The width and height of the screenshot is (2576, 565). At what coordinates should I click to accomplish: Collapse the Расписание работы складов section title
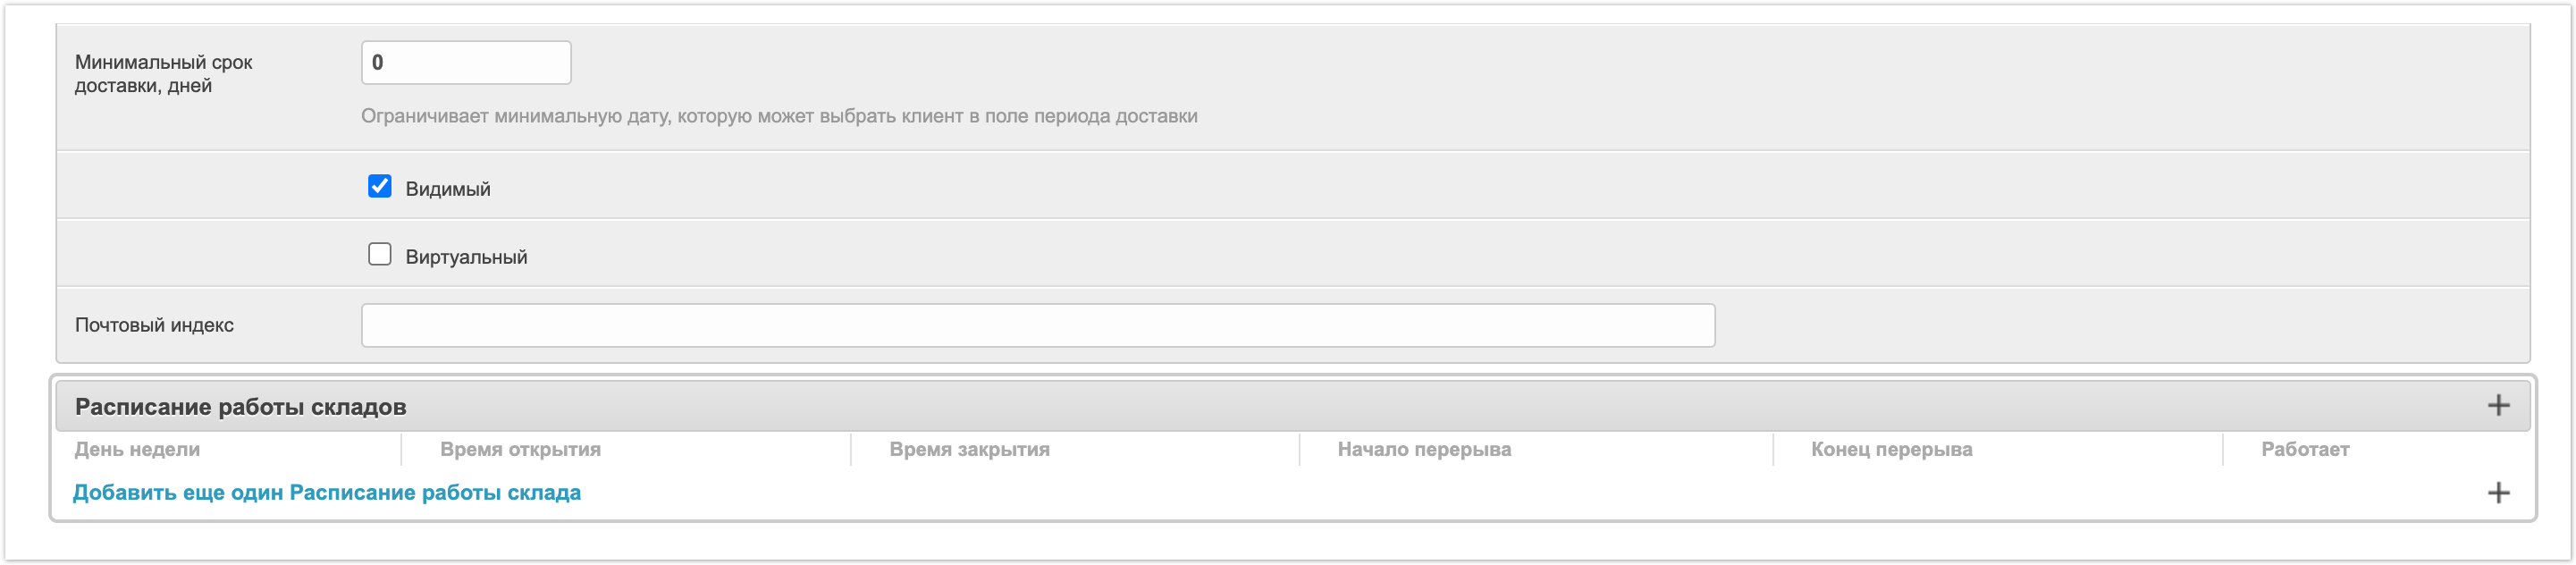[x=240, y=407]
